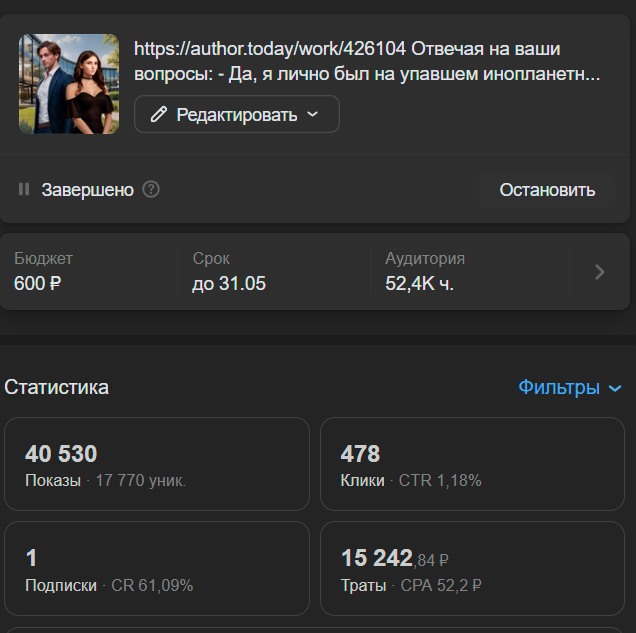Expand the Фильтры dropdown
This screenshot has width=636, height=633.
click(x=569, y=387)
